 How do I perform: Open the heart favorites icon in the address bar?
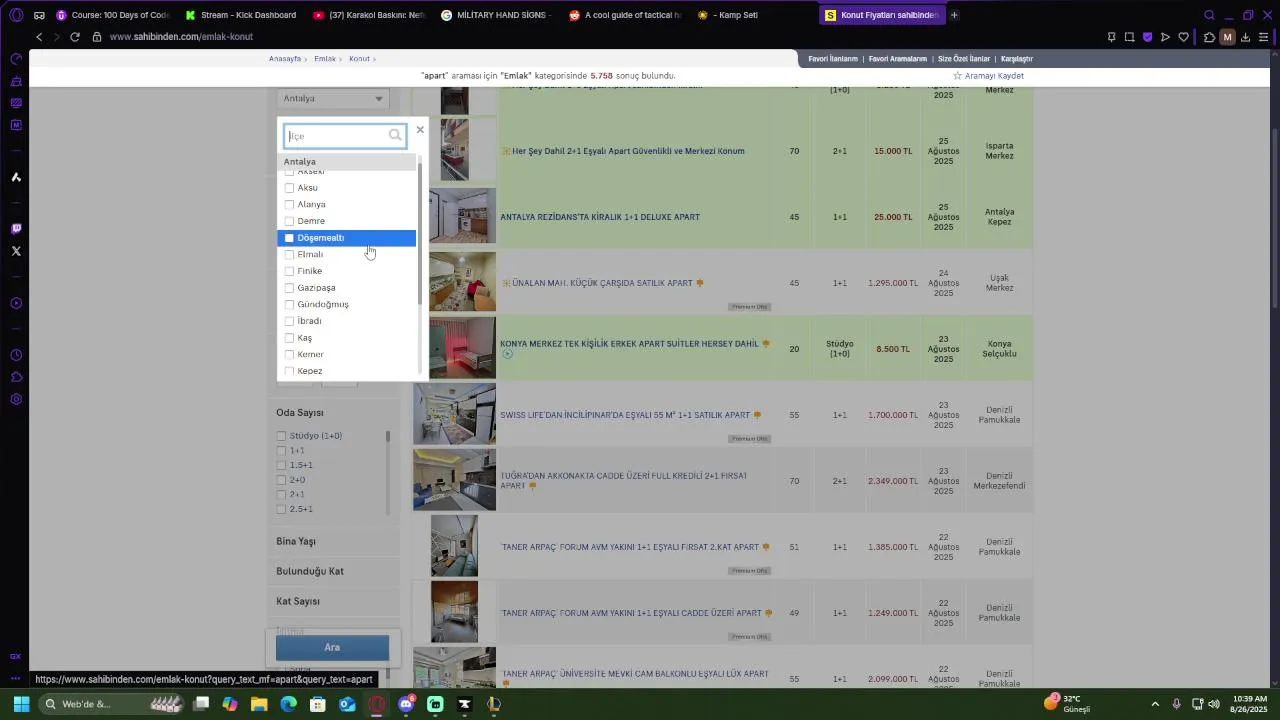tap(1183, 37)
